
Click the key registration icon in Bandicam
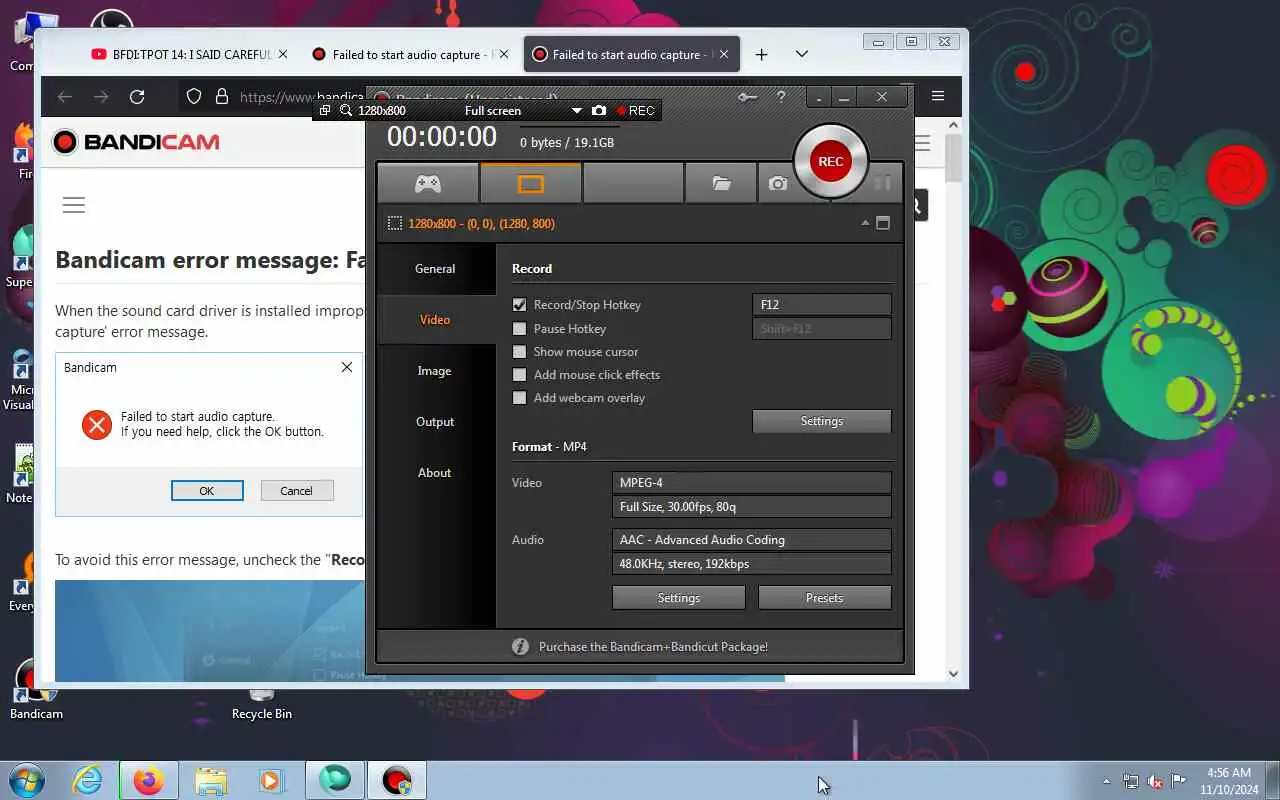(x=747, y=97)
